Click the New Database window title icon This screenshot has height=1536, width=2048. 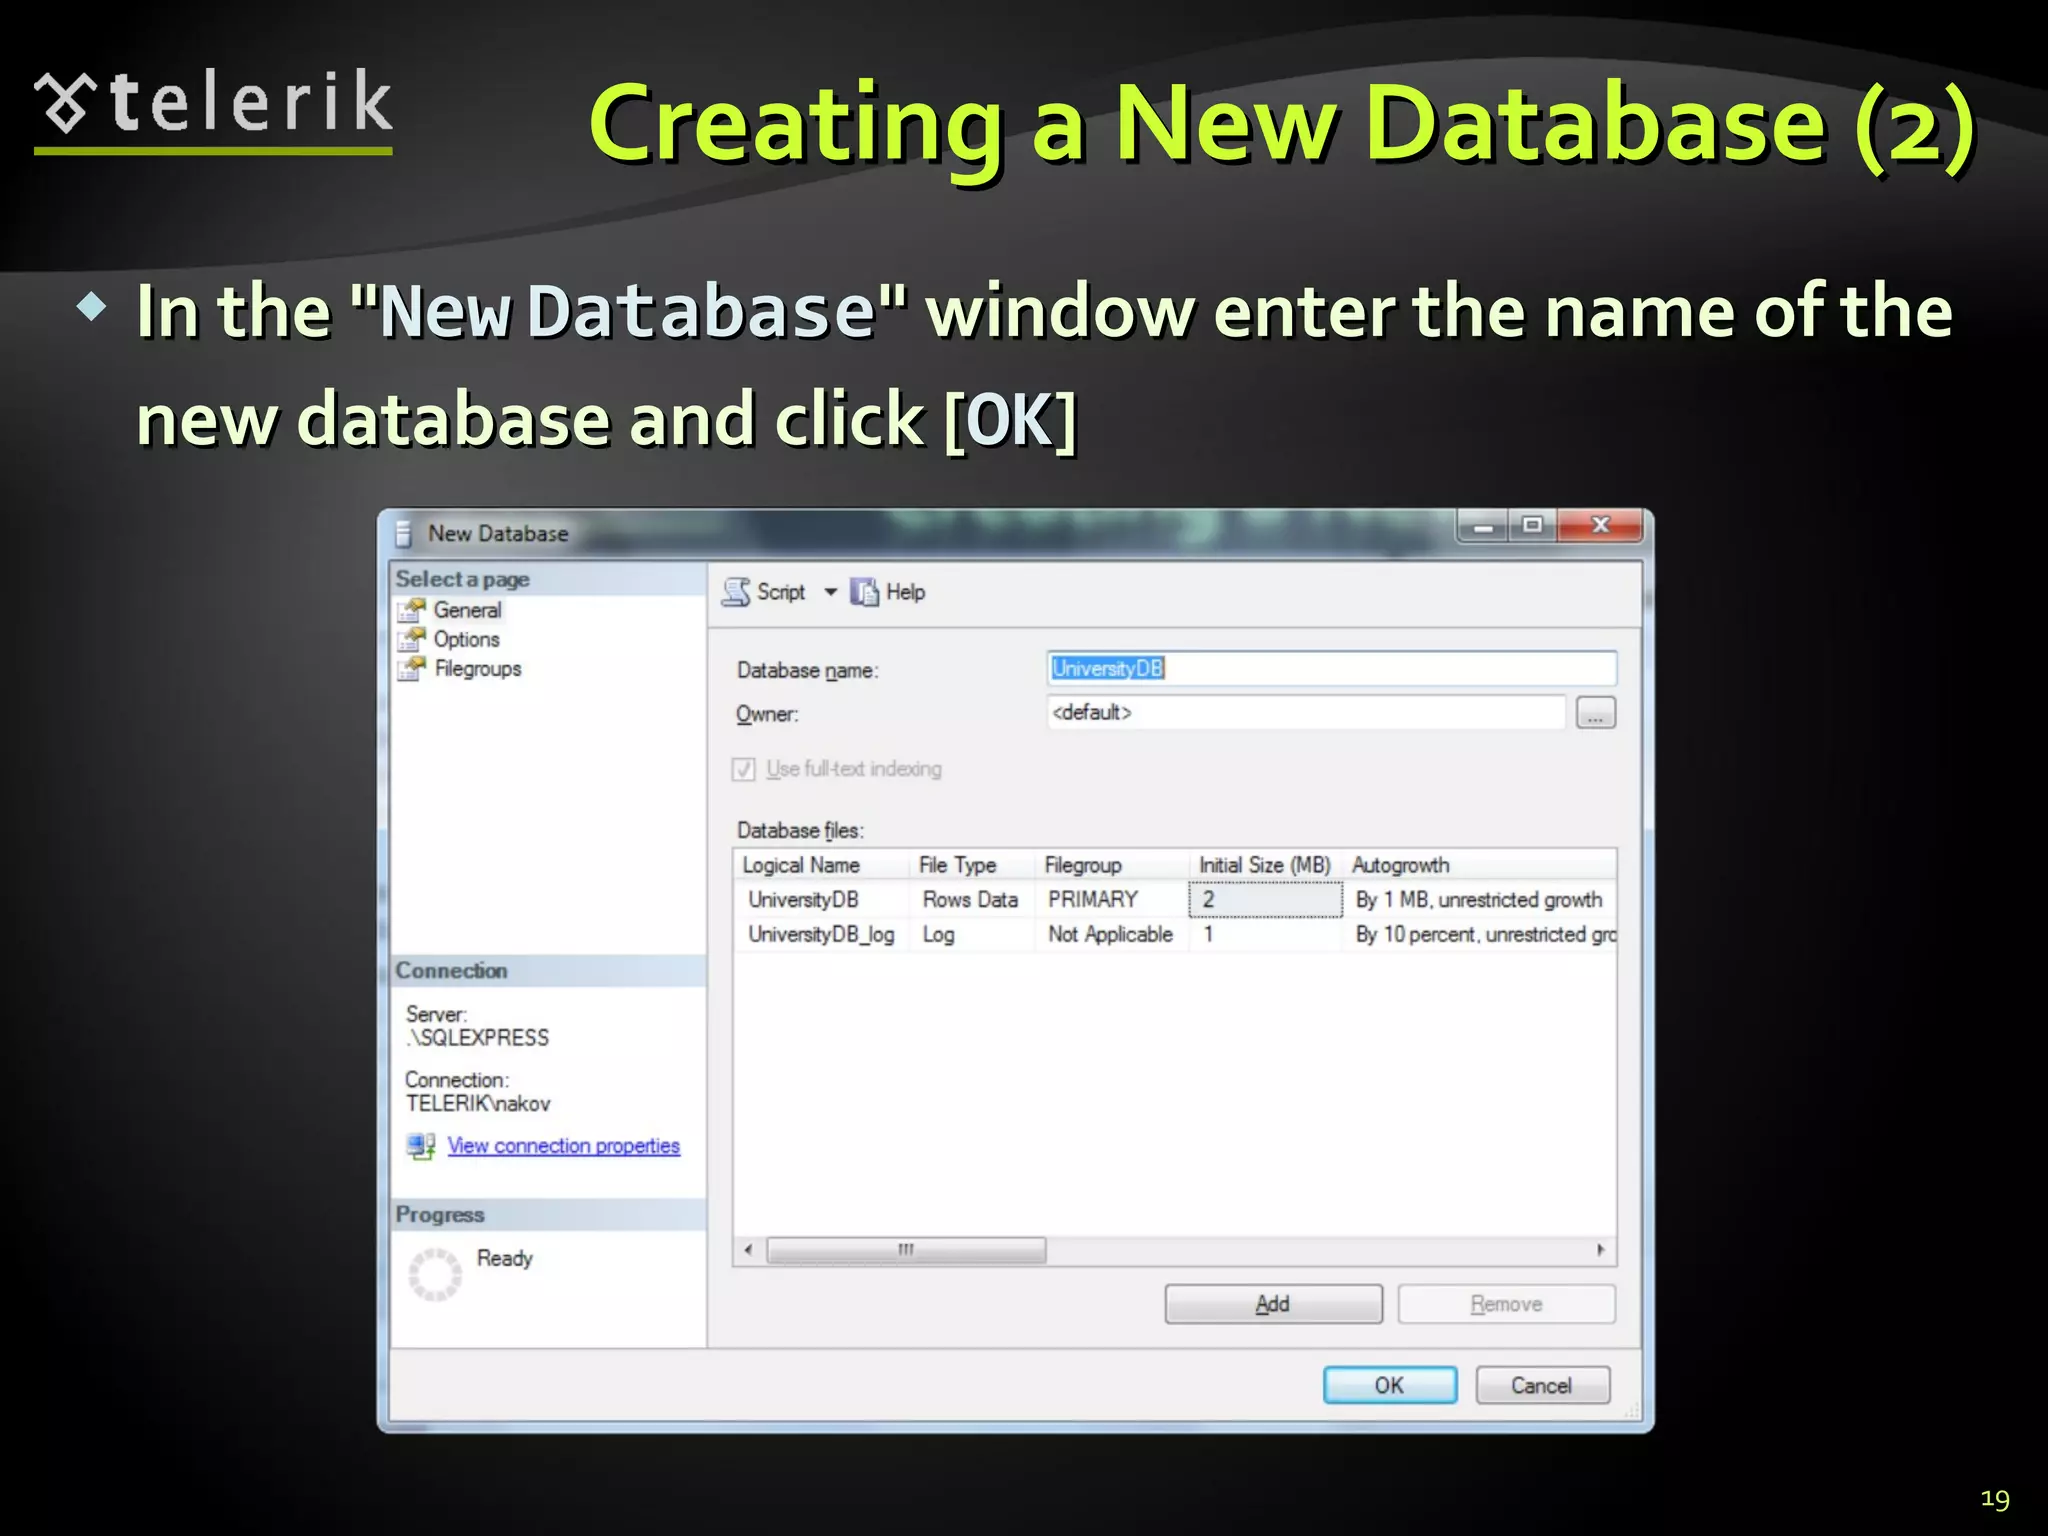pyautogui.click(x=404, y=534)
